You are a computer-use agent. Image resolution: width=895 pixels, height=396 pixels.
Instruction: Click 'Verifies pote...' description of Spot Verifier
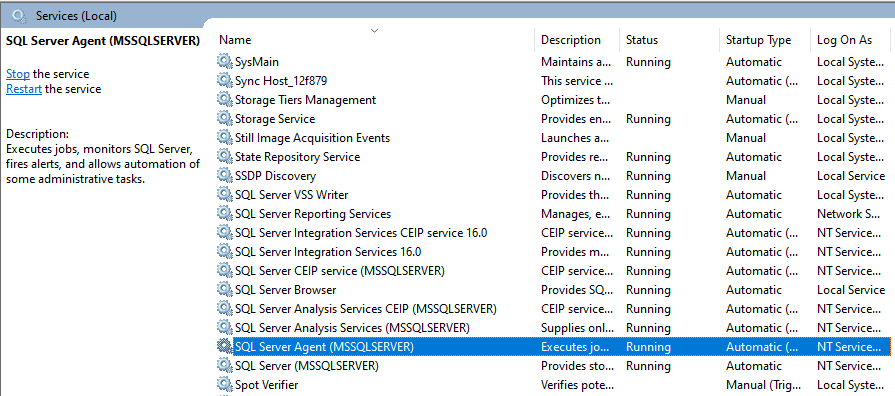point(577,385)
